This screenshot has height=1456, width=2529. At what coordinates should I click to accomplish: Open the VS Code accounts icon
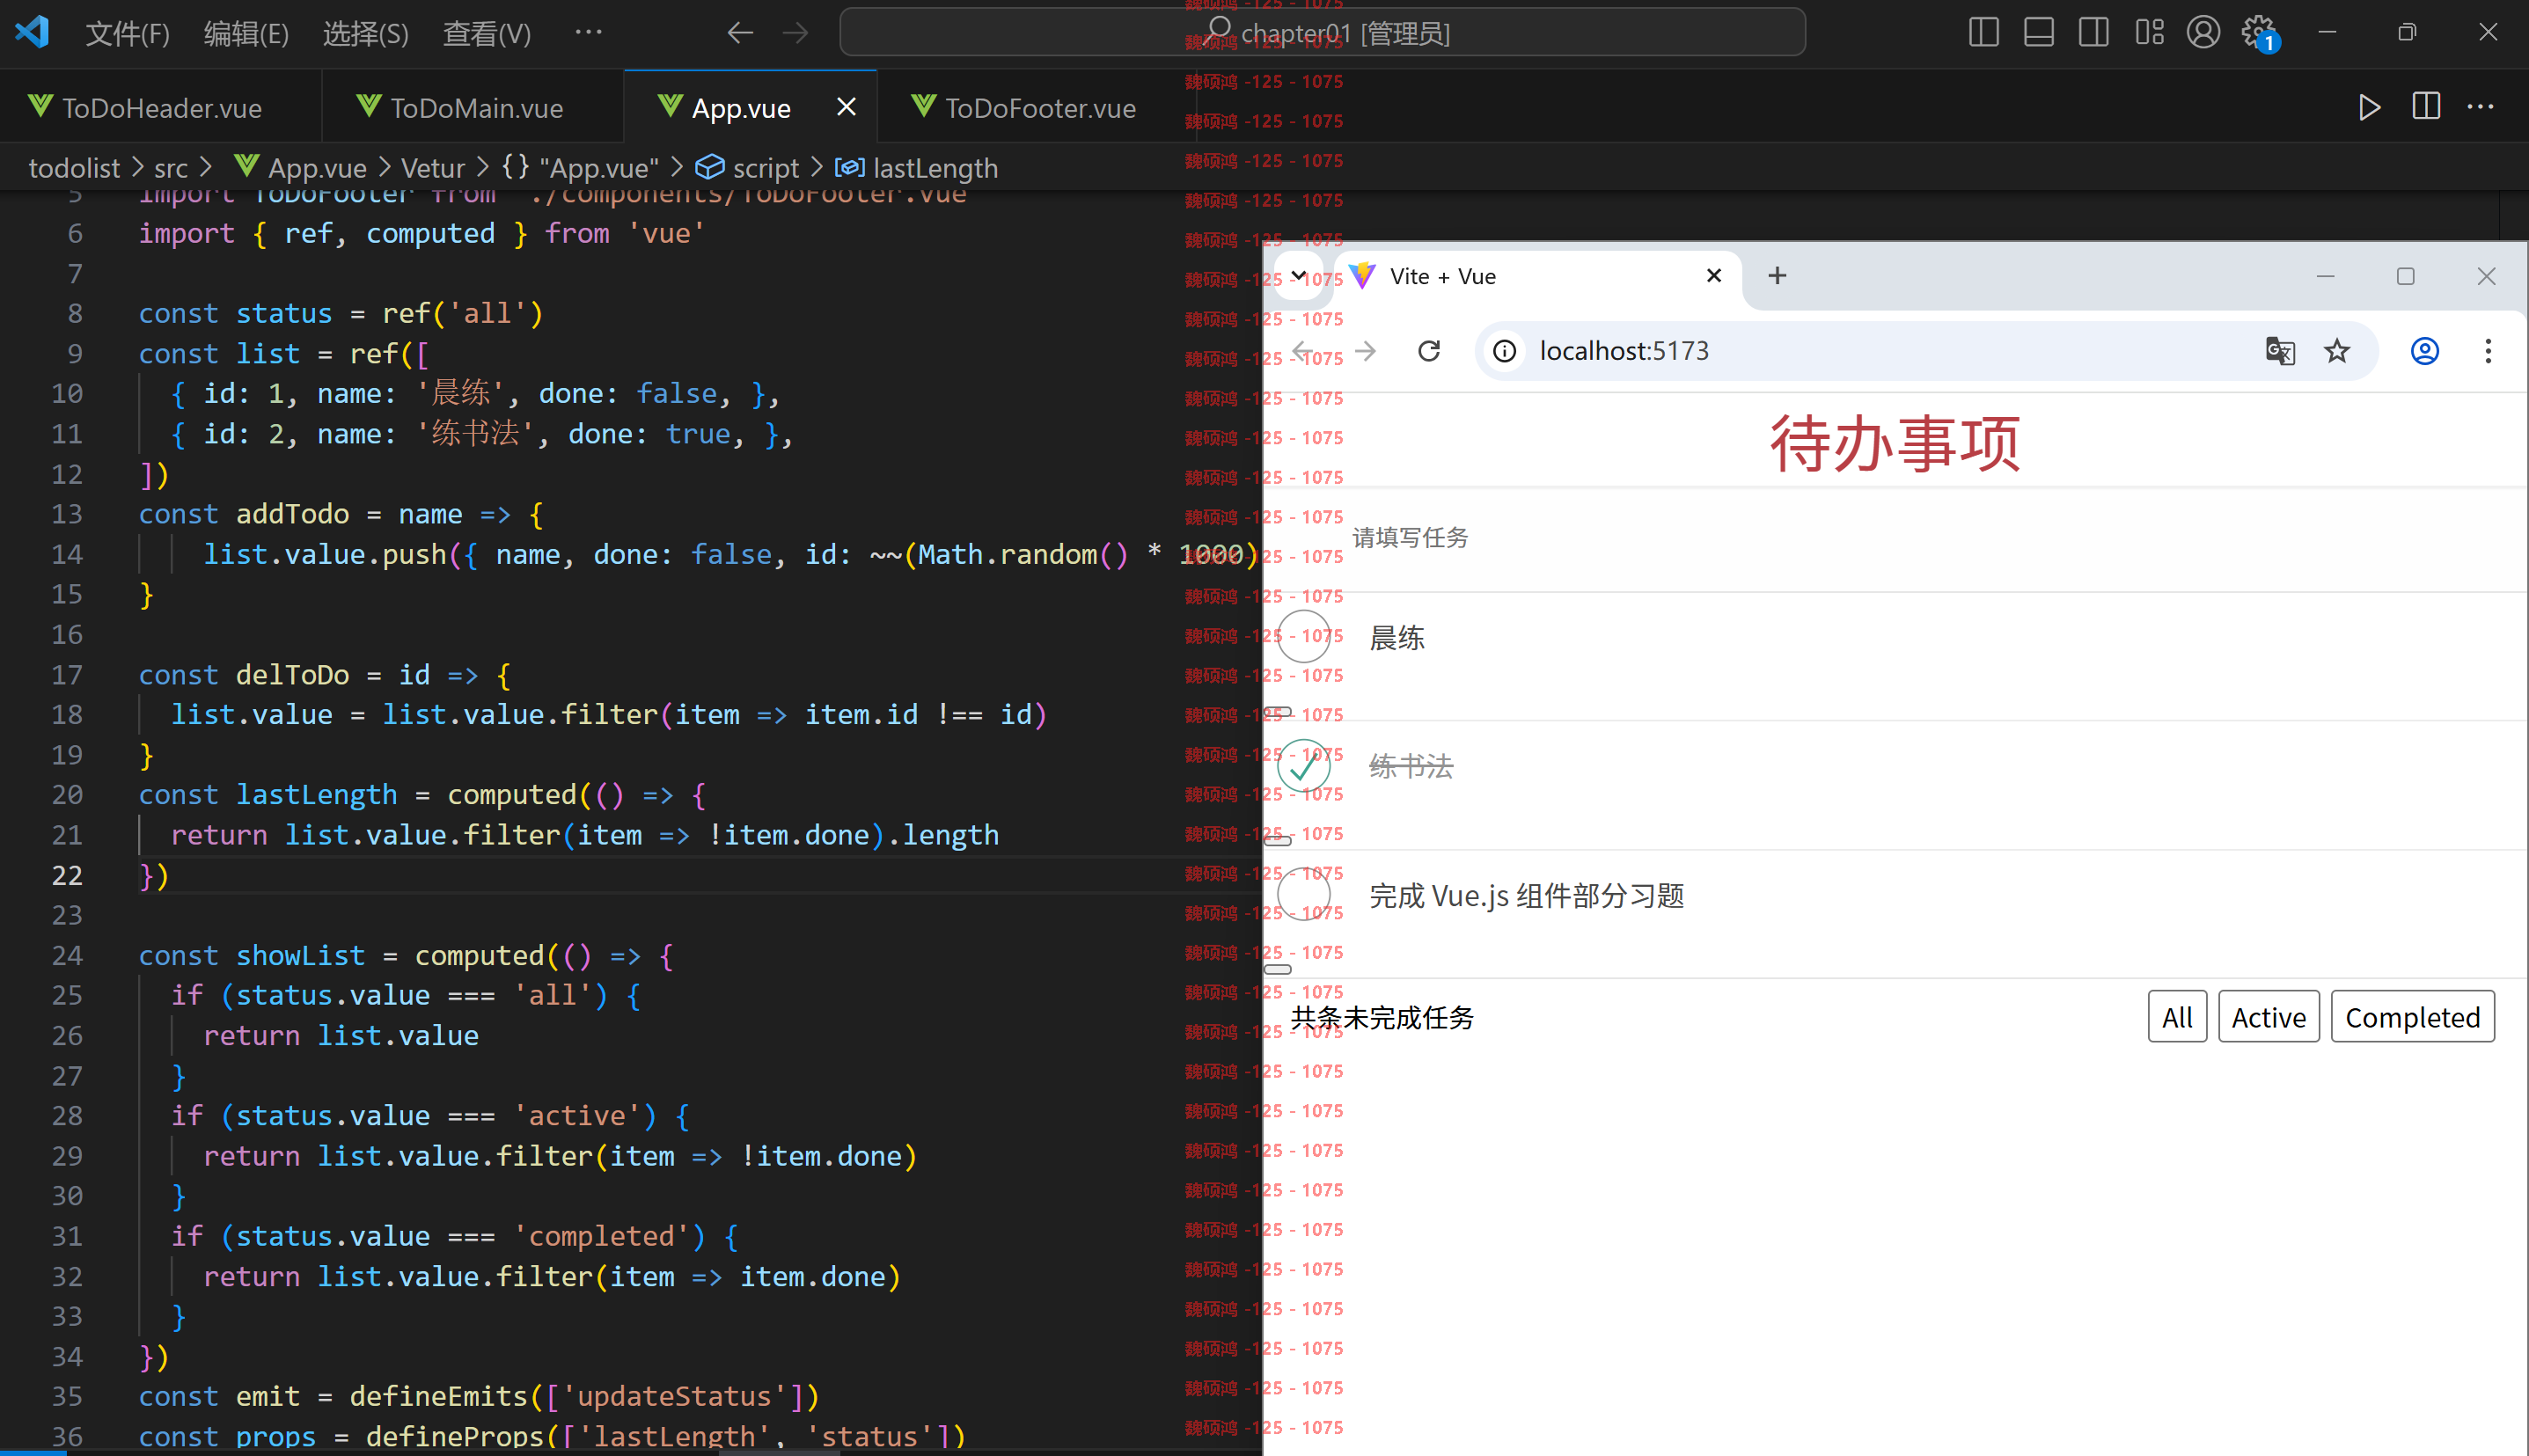coord(2203,32)
